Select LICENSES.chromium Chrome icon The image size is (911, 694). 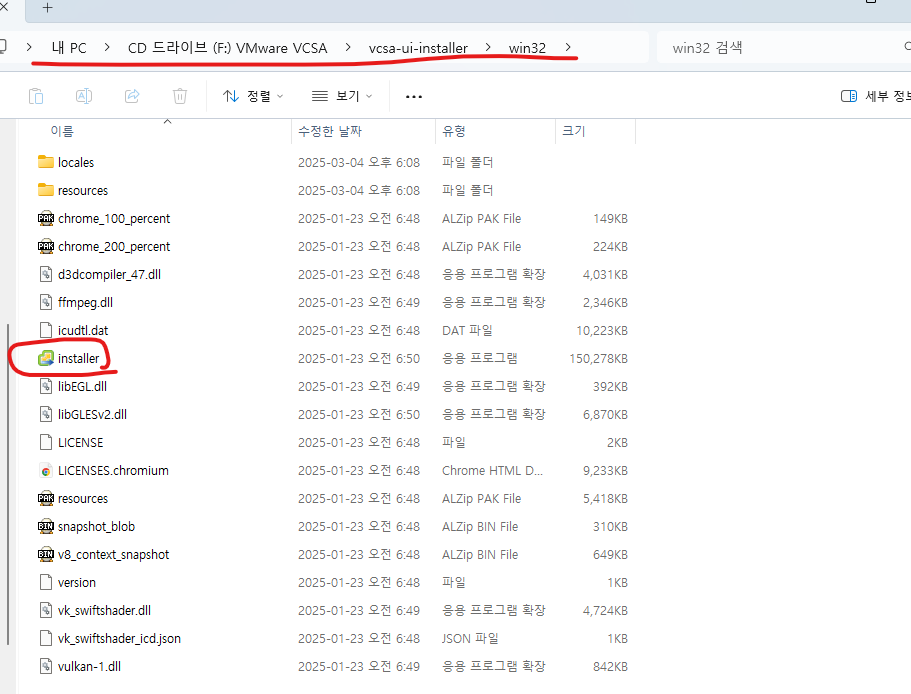point(46,470)
